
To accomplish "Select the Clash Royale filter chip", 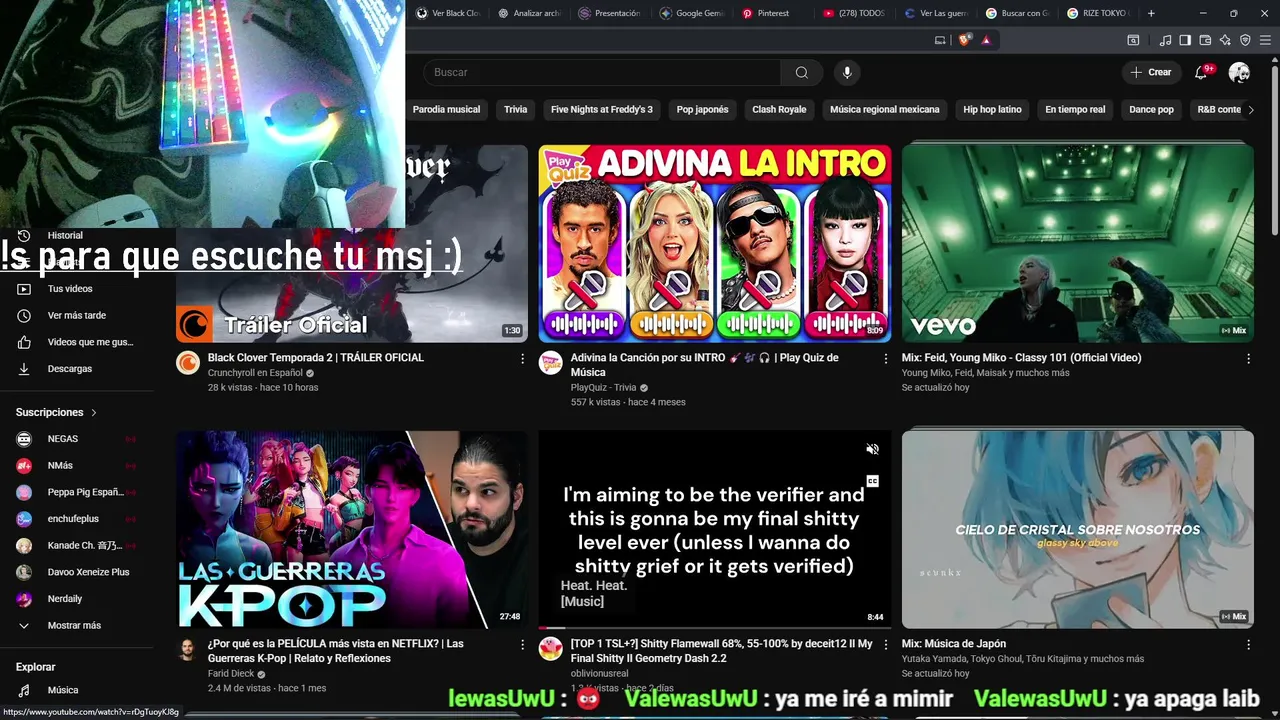I will [x=779, y=110].
